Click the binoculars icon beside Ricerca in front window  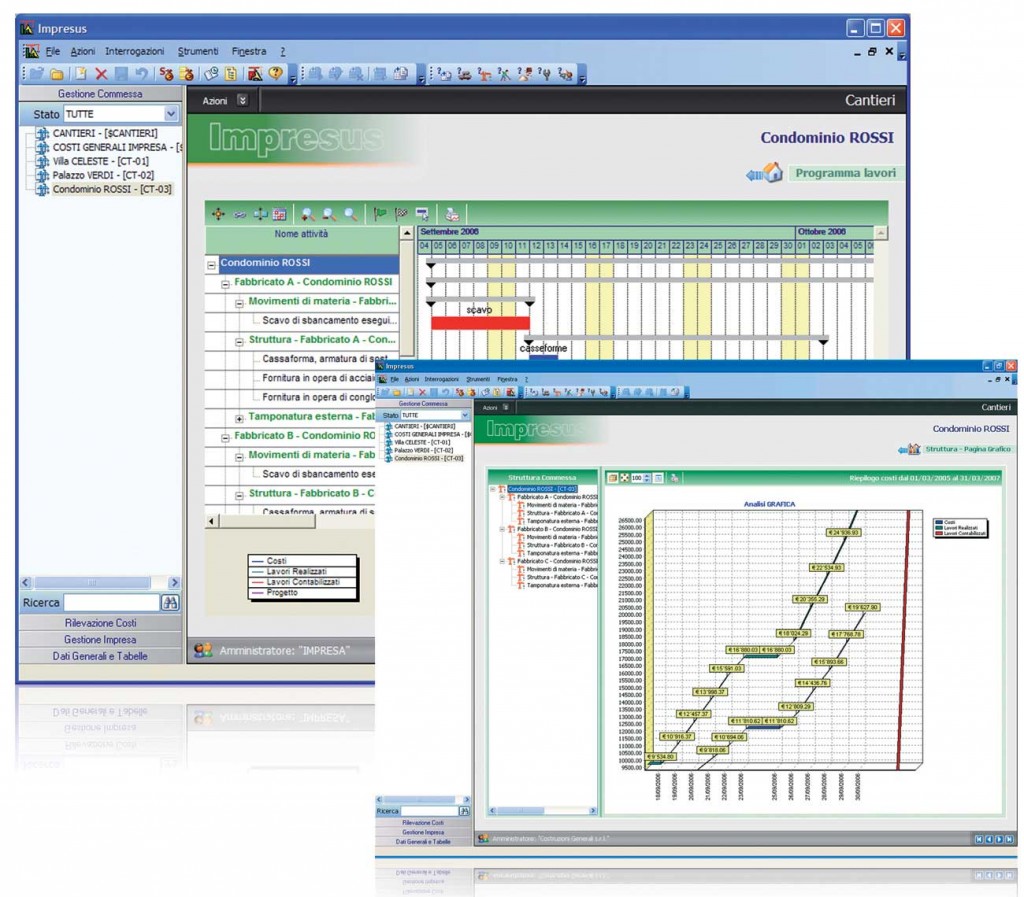pos(464,811)
